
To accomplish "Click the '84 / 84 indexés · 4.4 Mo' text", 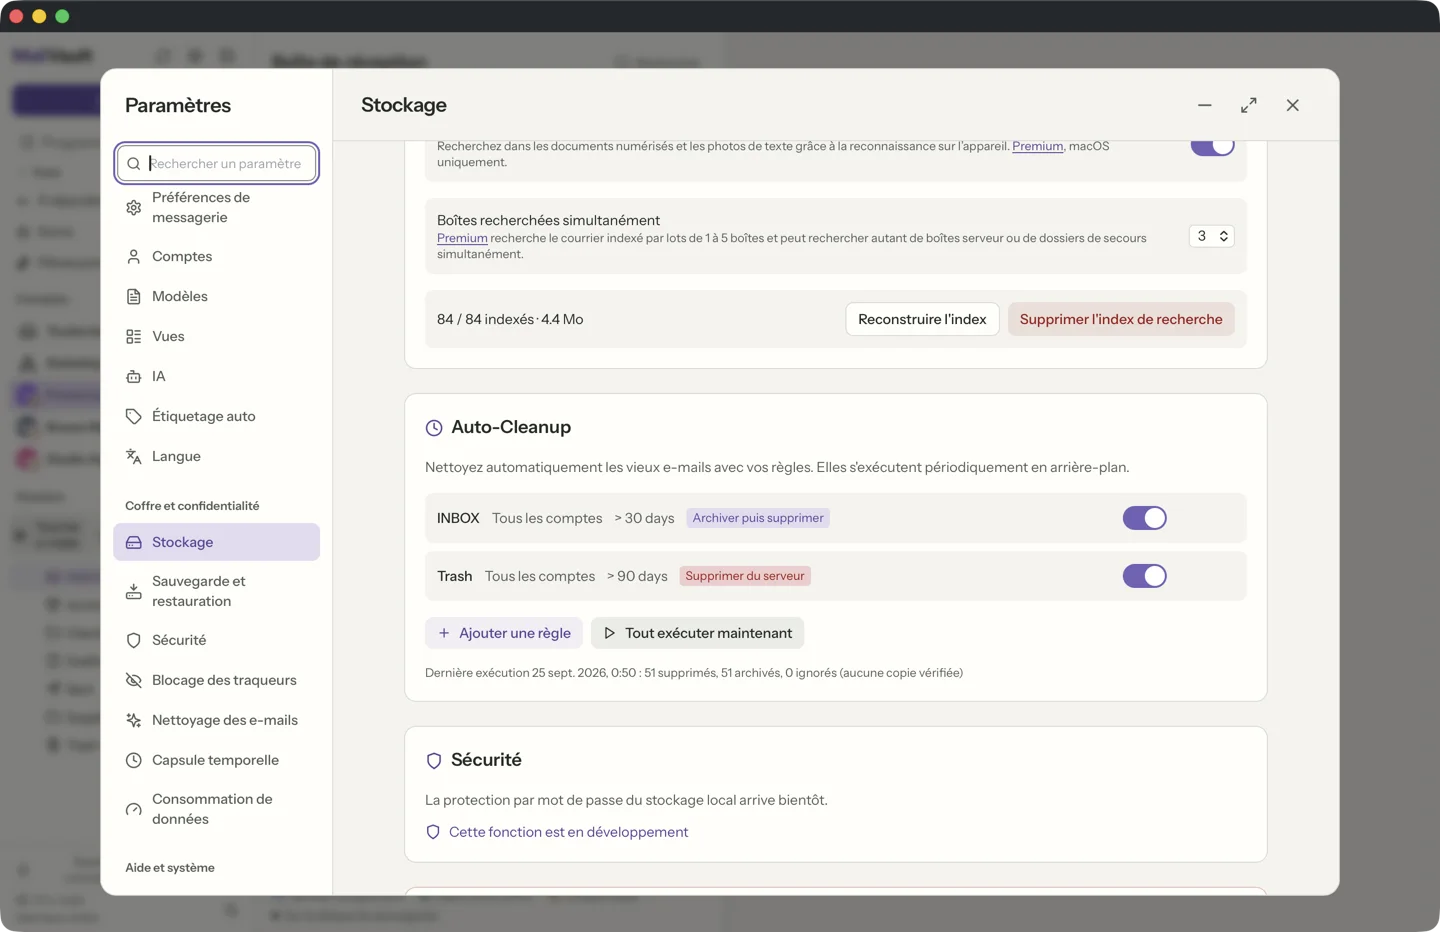I will pyautogui.click(x=510, y=319).
